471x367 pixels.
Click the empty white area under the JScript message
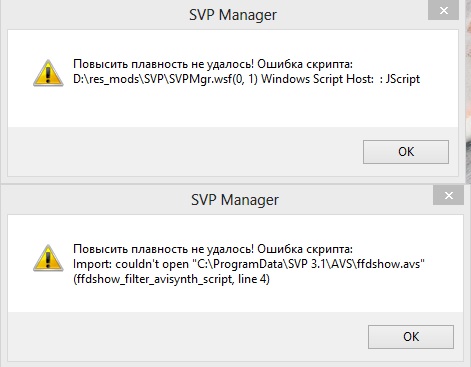click(x=233, y=107)
